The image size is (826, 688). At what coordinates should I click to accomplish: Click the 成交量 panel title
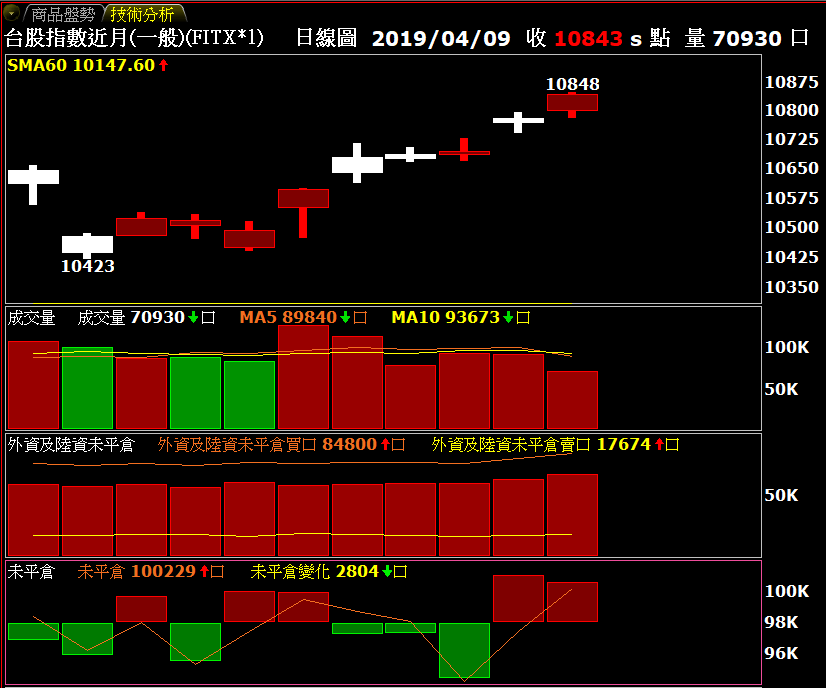pos(32,318)
